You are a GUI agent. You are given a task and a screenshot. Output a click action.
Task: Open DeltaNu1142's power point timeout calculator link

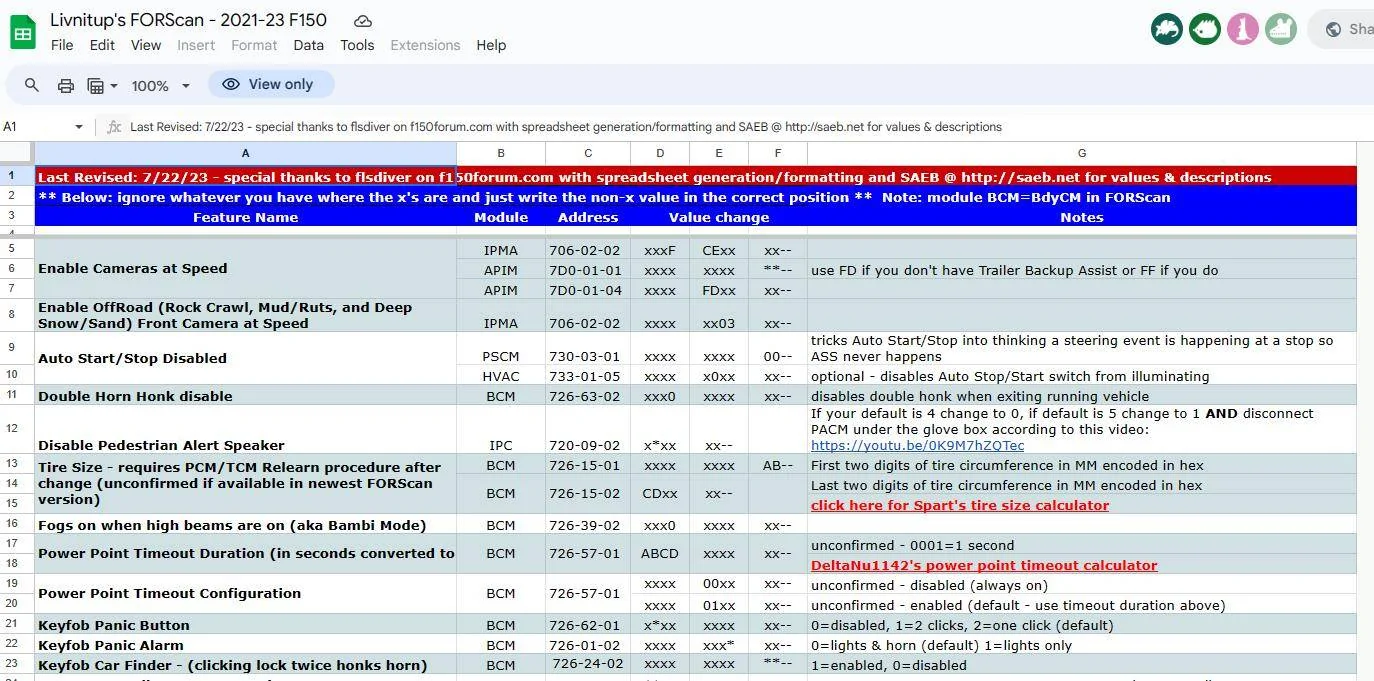click(x=984, y=565)
